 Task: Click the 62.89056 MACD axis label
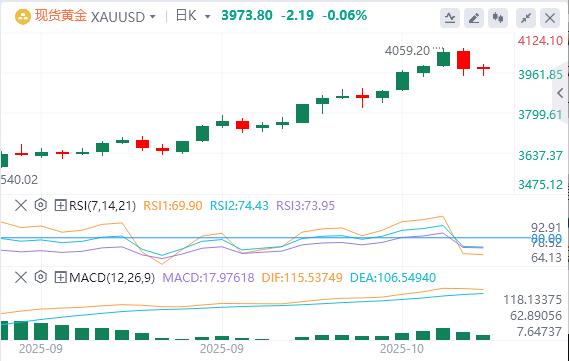pos(536,316)
